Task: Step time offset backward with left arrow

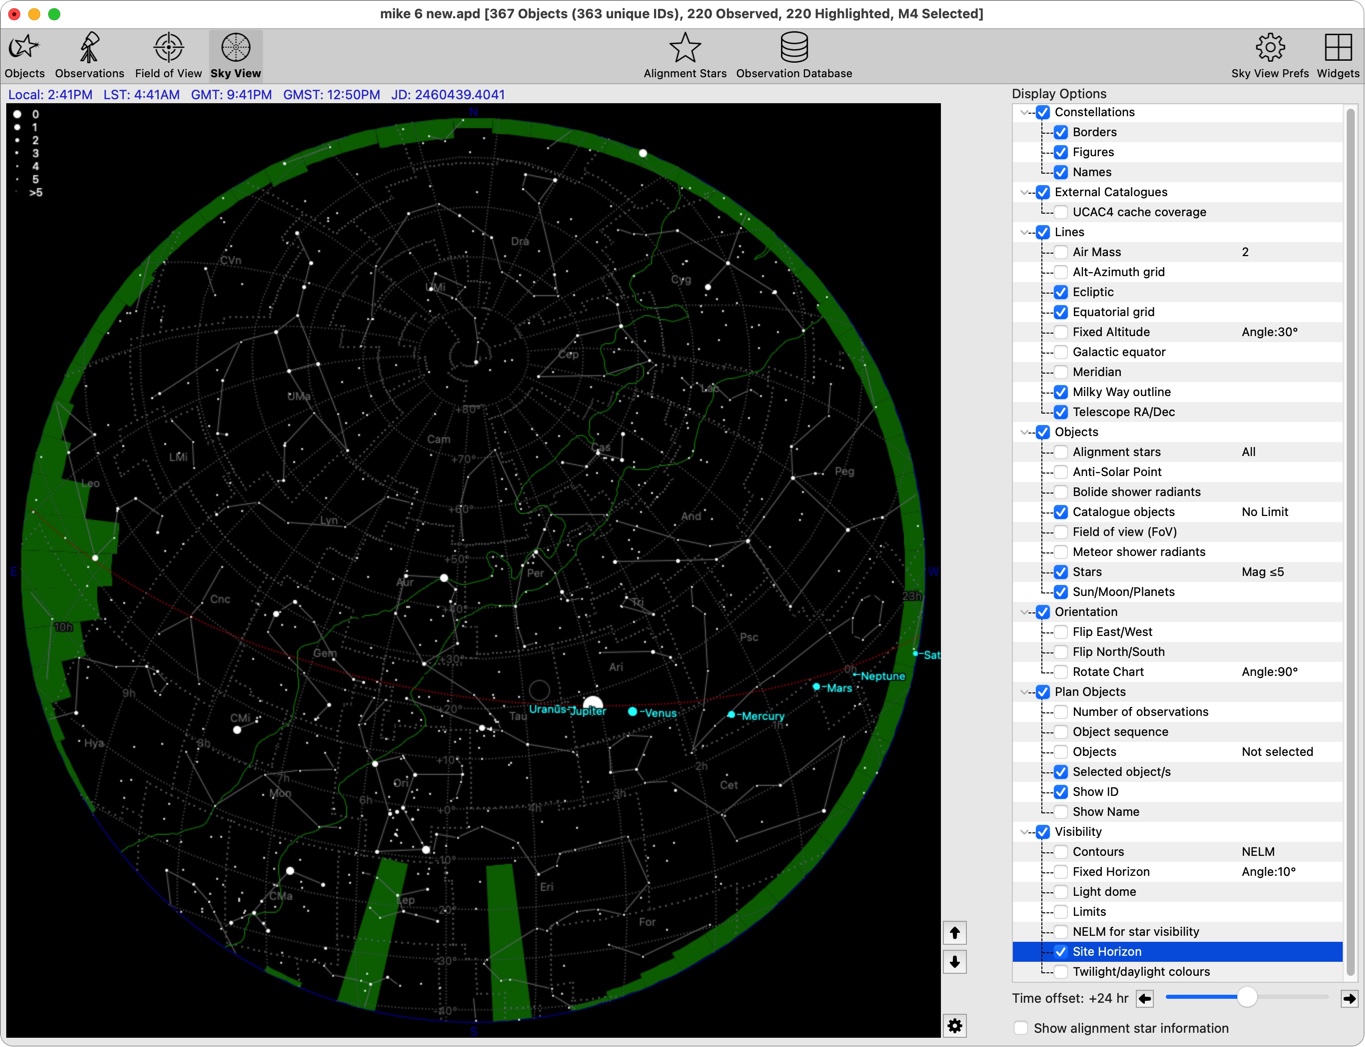Action: pyautogui.click(x=1145, y=998)
